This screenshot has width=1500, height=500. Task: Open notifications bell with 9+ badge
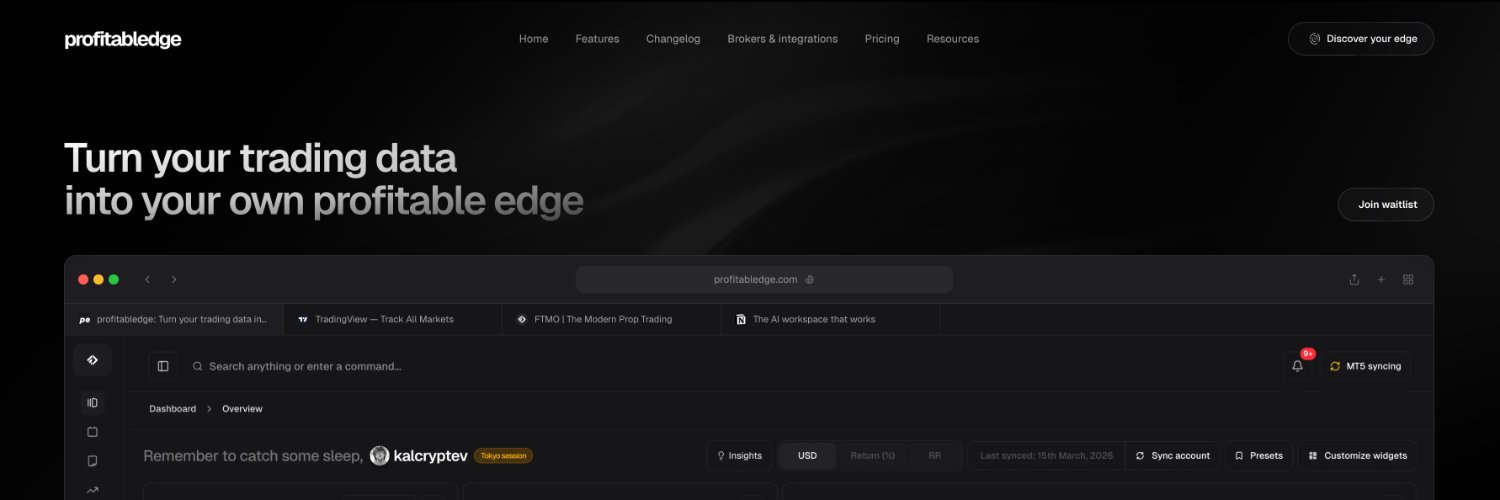tap(1298, 366)
